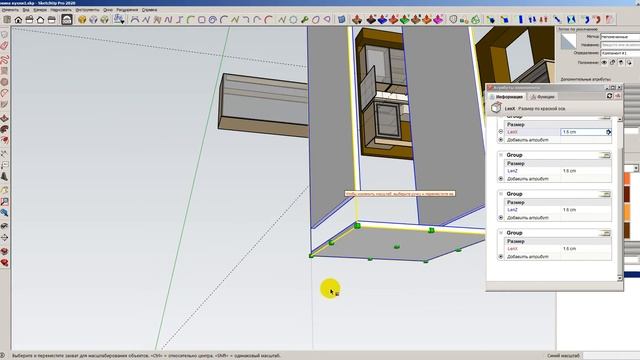The image size is (640, 360).
Task: Toggle the receive shadows icon in entity info
Action: [621, 62]
